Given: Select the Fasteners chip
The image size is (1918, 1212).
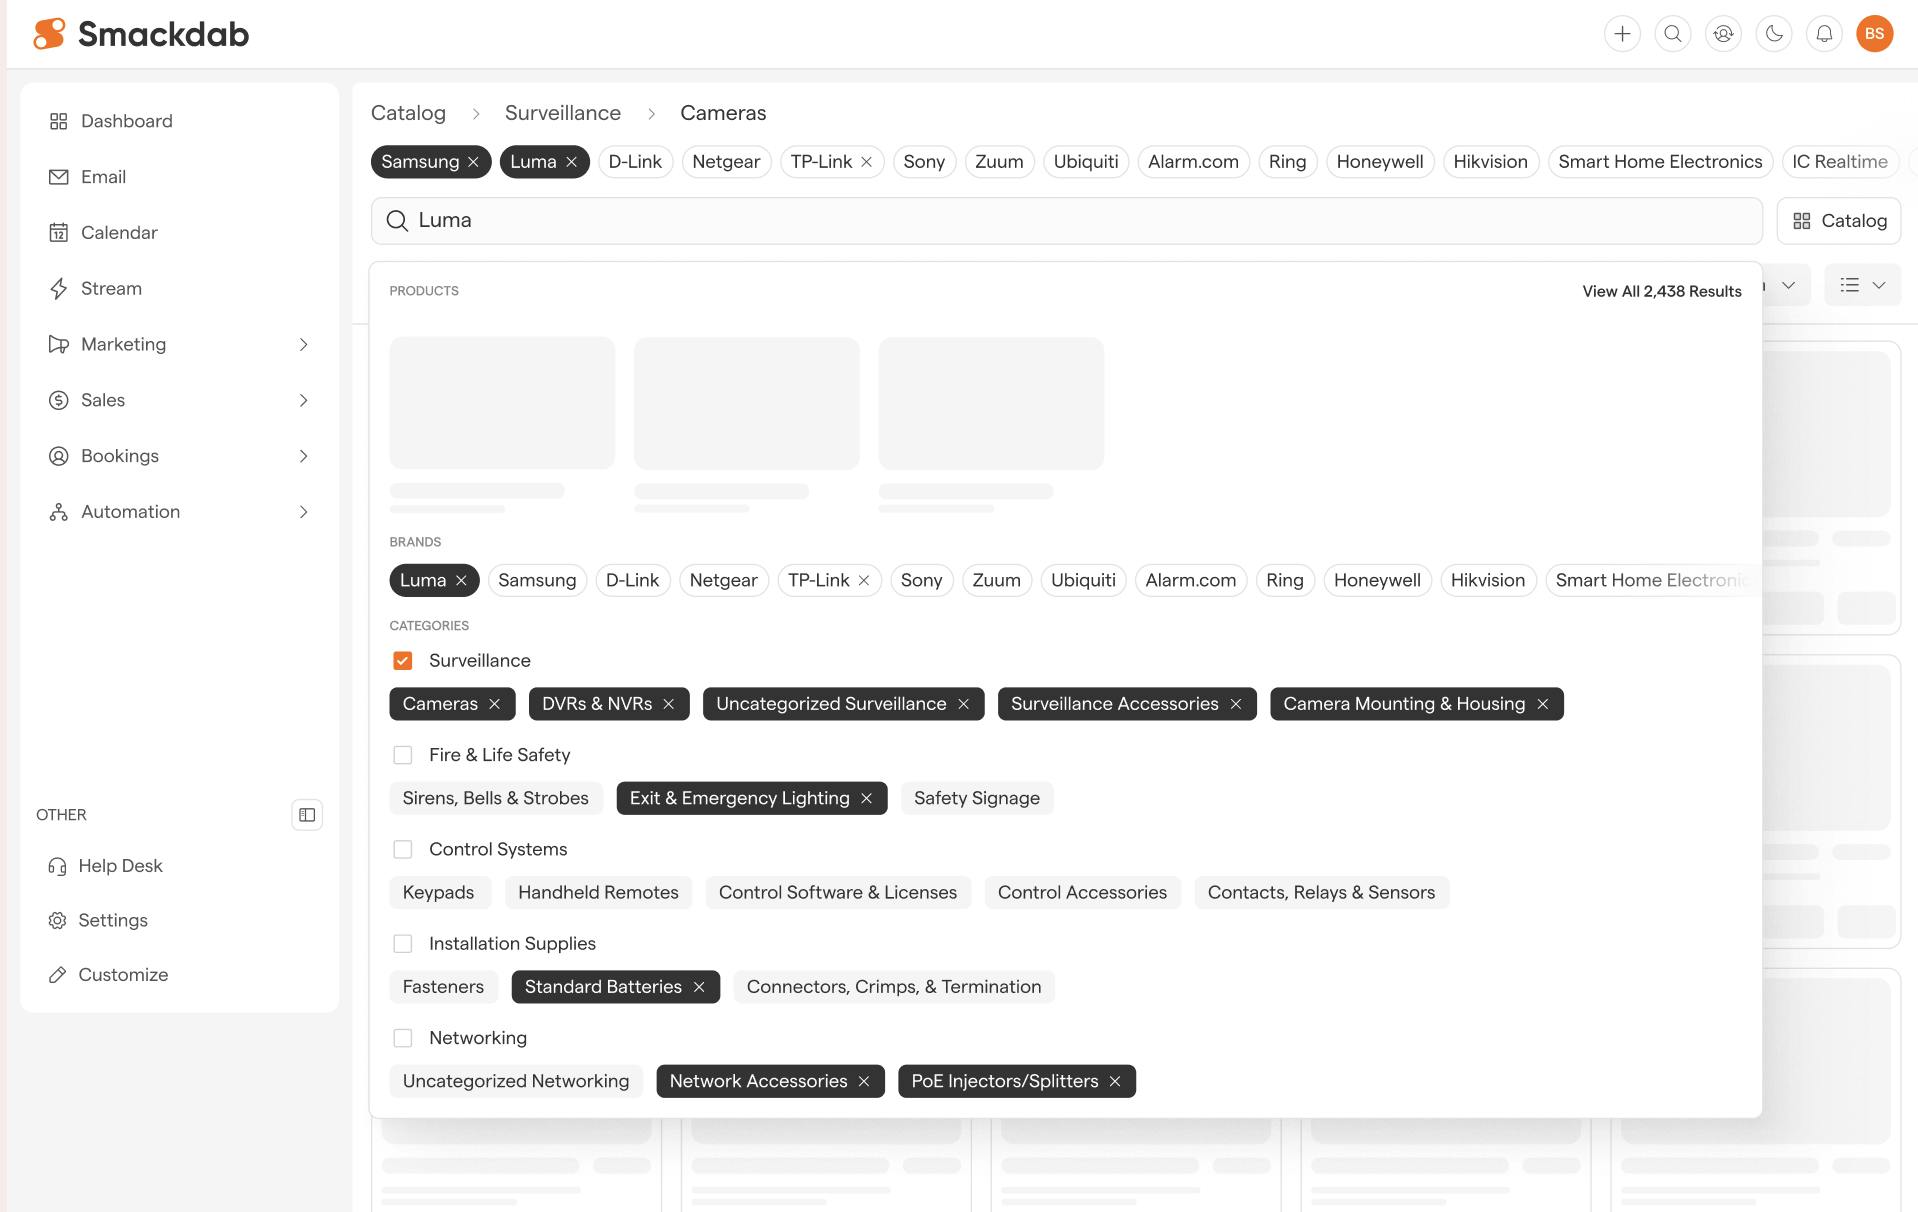Looking at the screenshot, I should point(443,988).
